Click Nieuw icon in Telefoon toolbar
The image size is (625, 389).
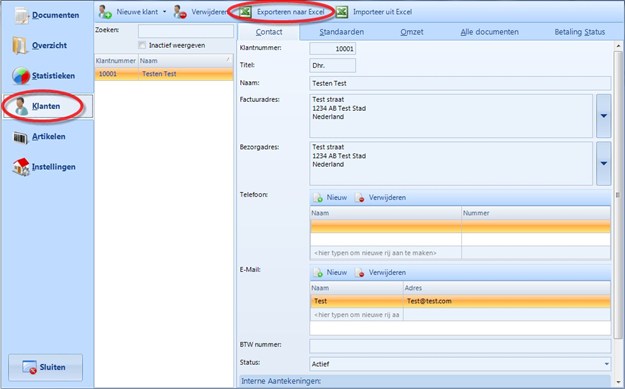(x=318, y=198)
